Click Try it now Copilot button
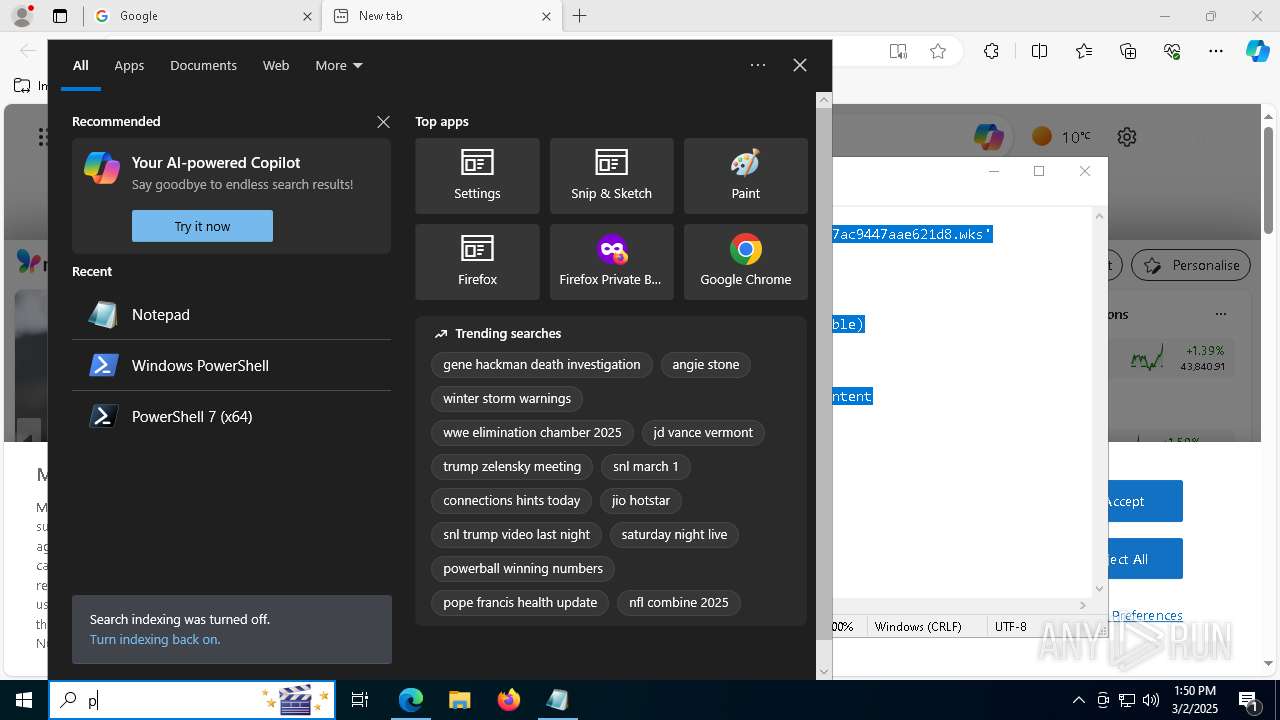Viewport: 1280px width, 720px height. [x=202, y=226]
